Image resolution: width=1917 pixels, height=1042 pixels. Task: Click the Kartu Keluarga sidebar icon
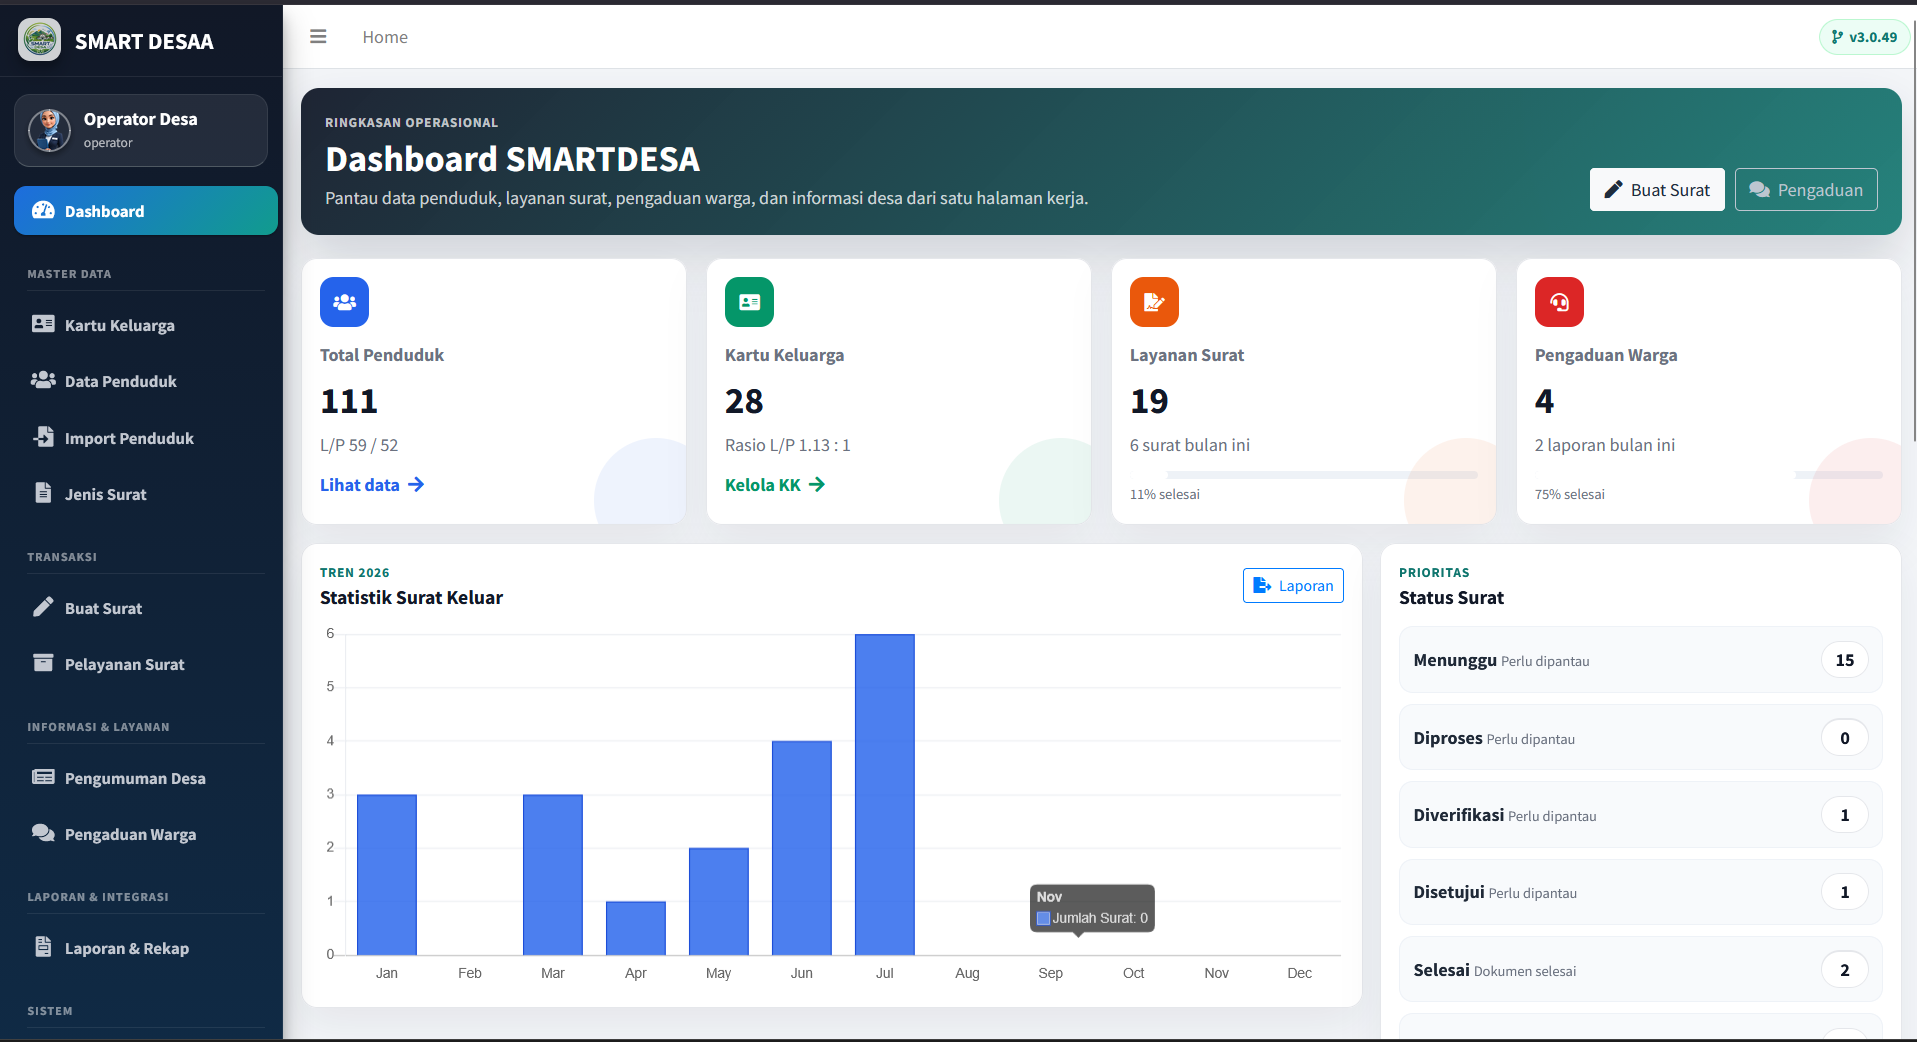tap(43, 324)
